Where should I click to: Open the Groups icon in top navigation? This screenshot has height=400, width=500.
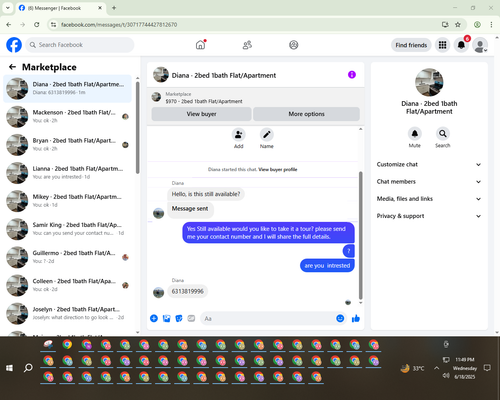(294, 45)
